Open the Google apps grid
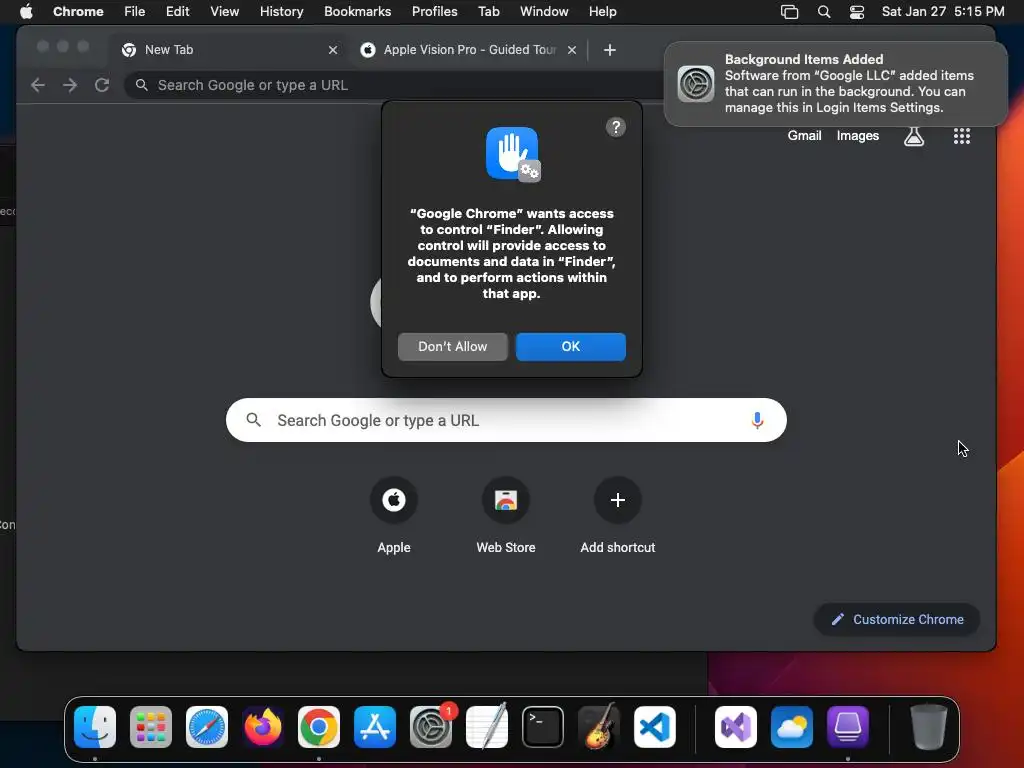 coord(961,136)
